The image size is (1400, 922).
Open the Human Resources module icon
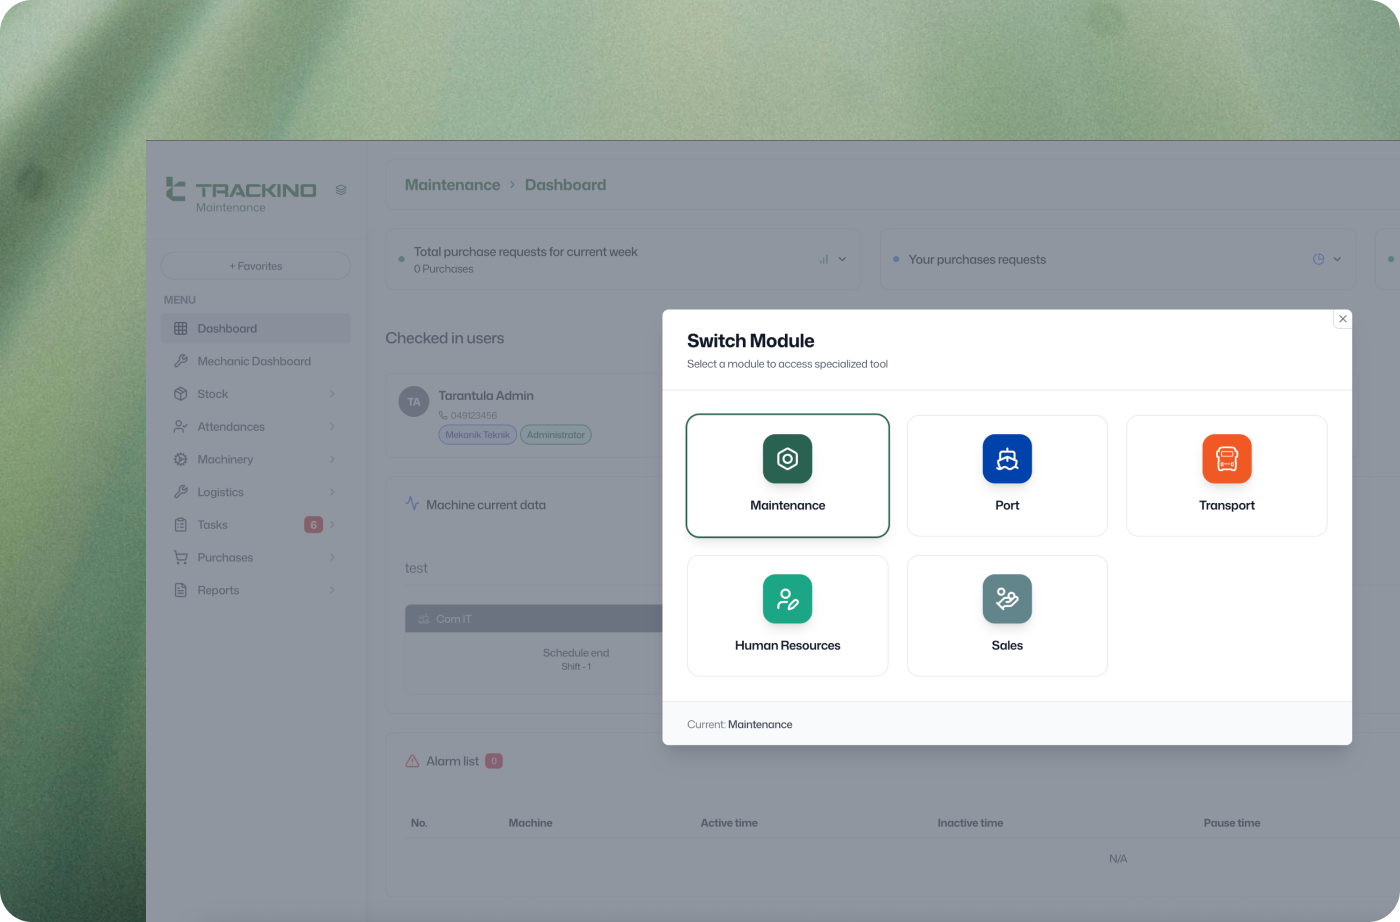pos(787,599)
